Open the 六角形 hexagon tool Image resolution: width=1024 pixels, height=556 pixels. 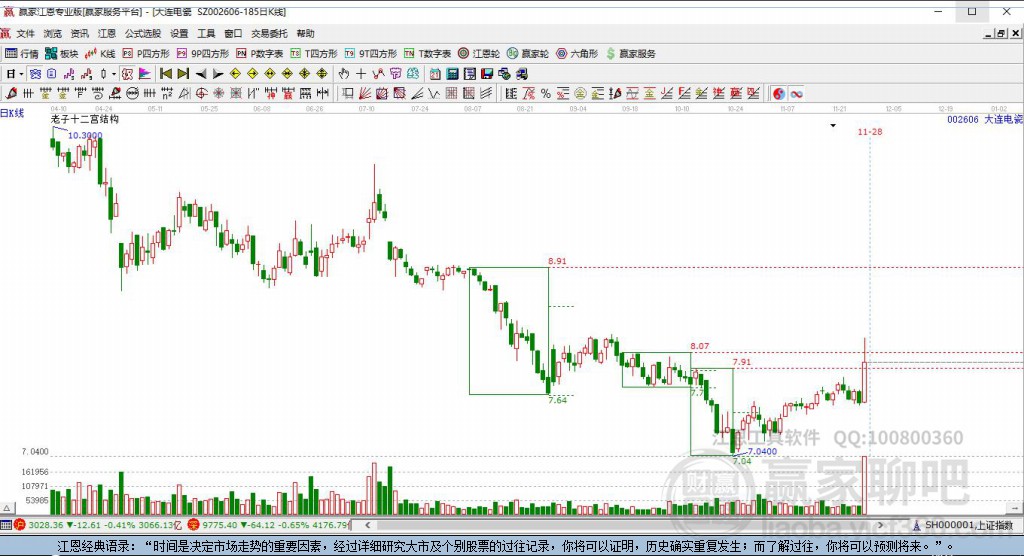577,54
